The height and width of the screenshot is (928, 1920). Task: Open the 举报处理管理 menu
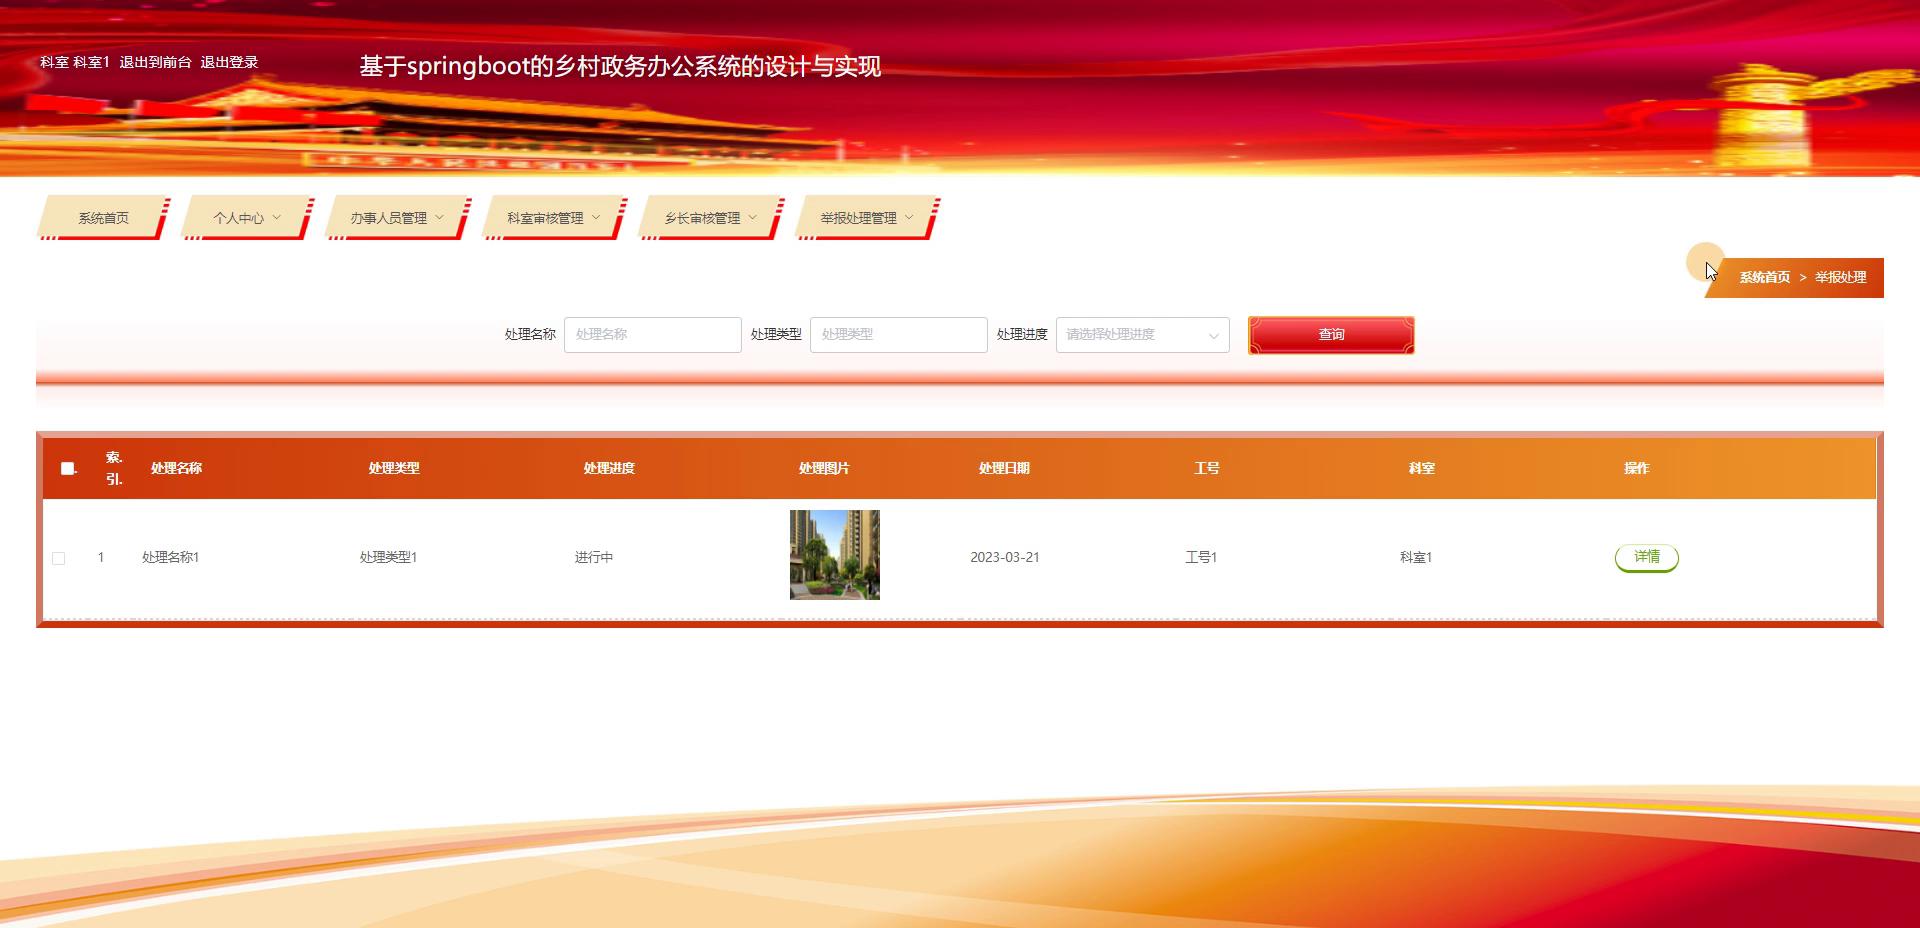coord(867,218)
